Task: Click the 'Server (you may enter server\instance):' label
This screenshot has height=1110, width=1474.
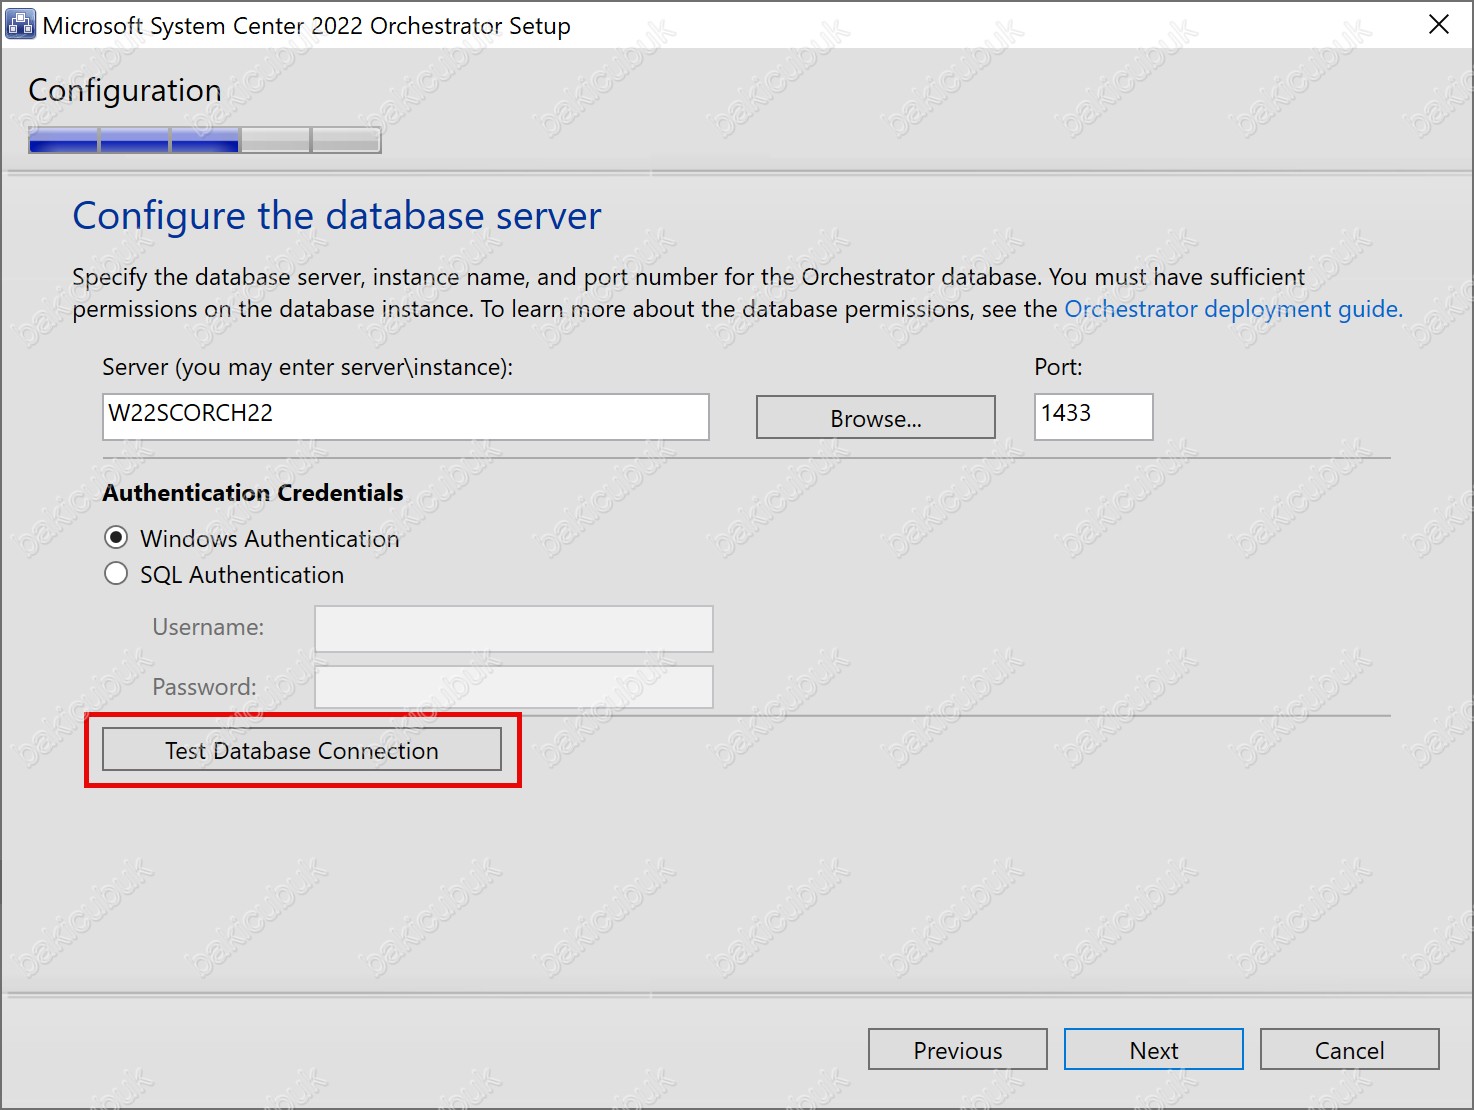Action: [x=308, y=367]
